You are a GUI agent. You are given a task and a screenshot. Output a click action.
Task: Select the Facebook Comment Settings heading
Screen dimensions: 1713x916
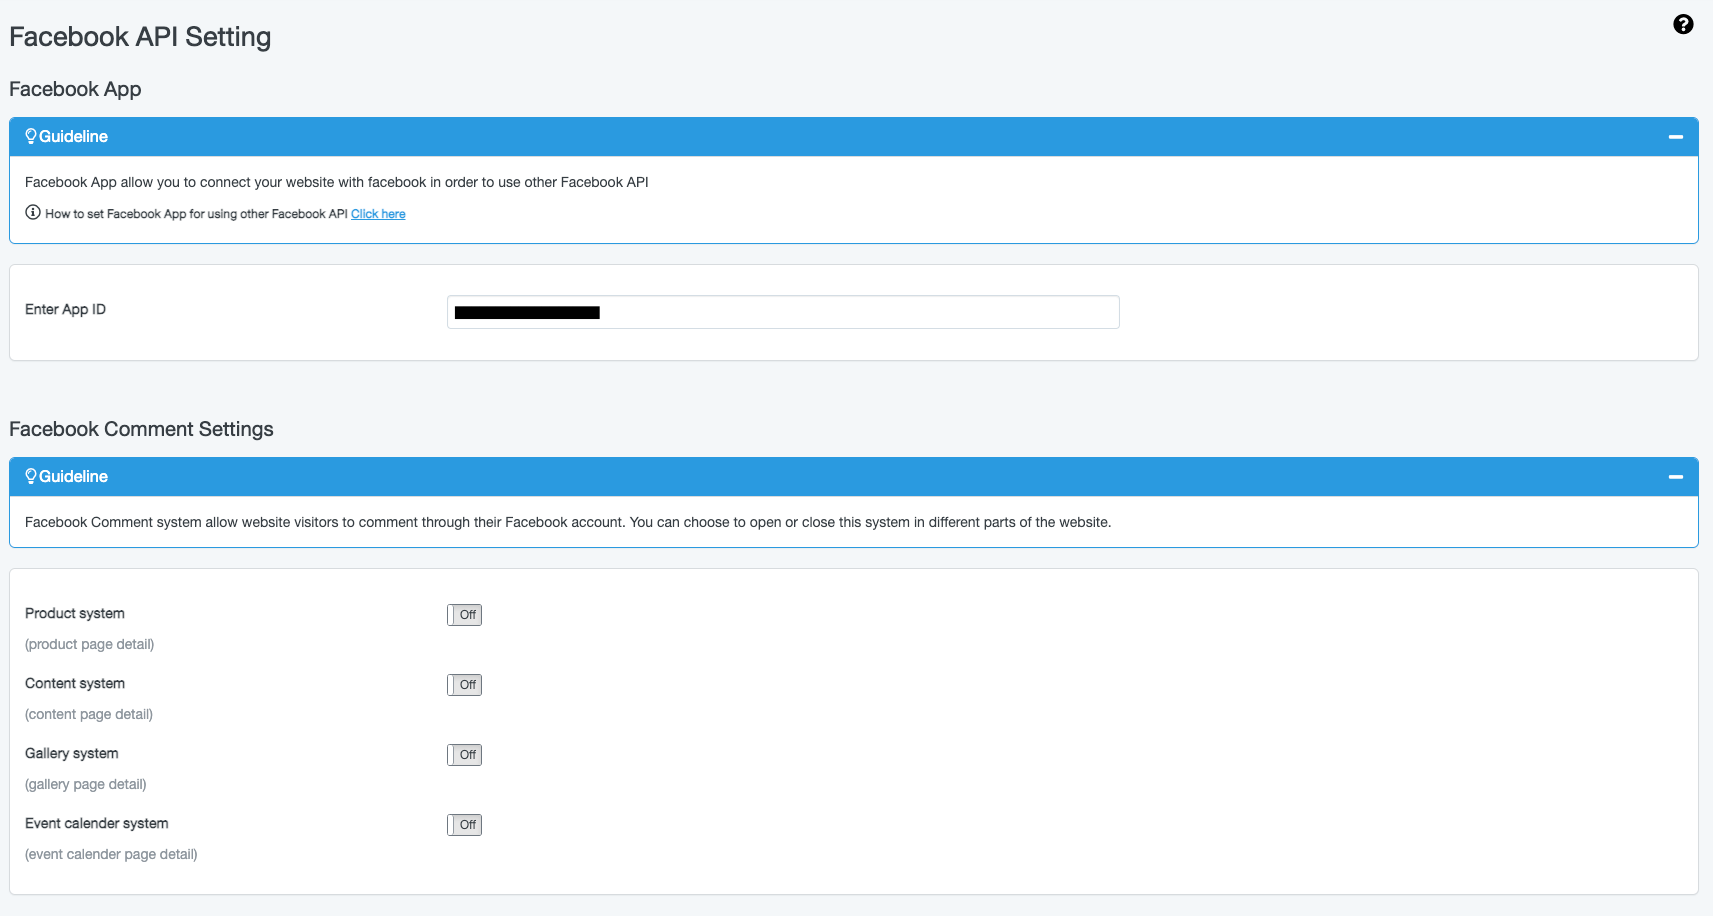(x=141, y=429)
